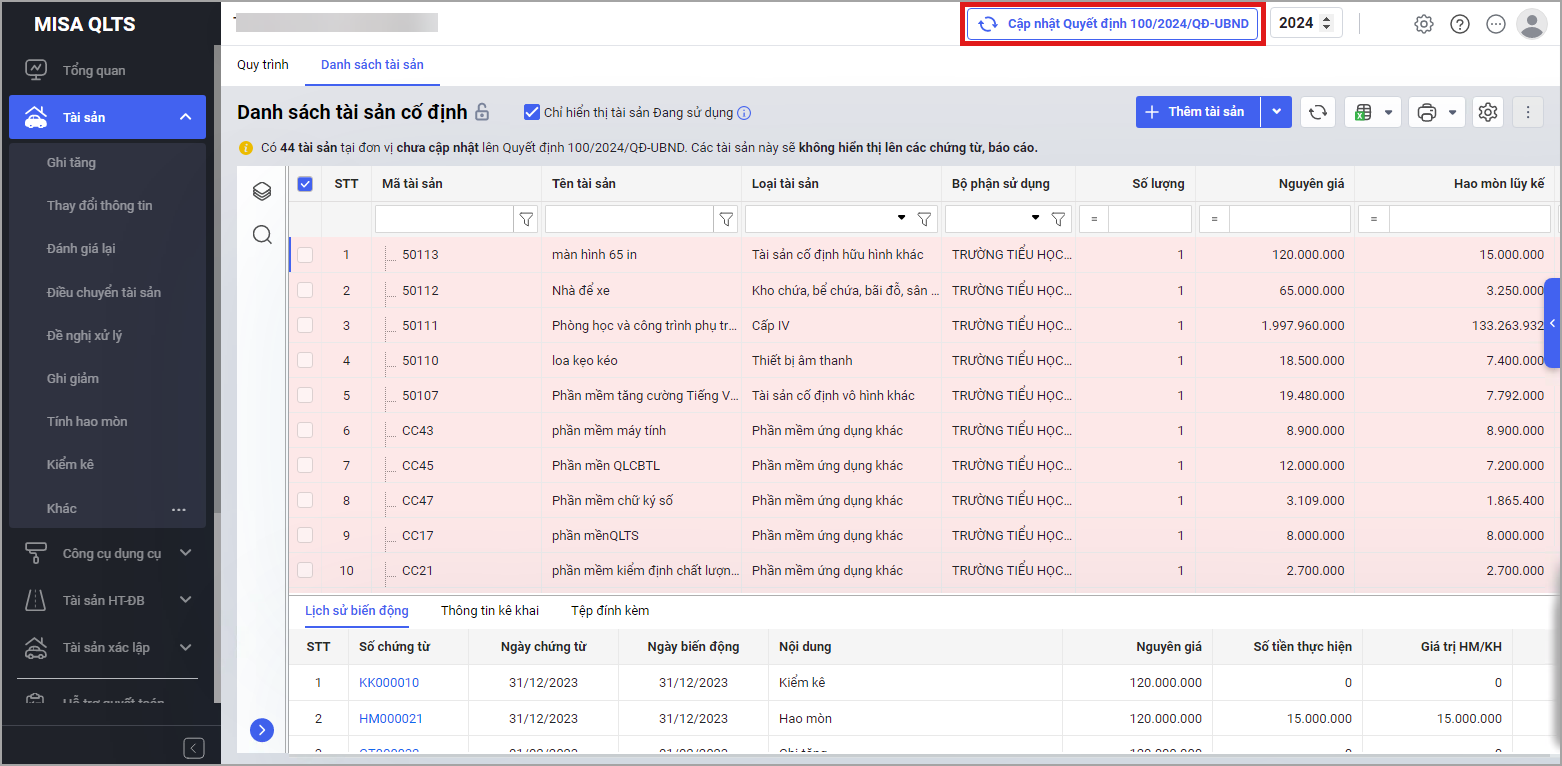Click the refresh data icon in toolbar
1562x766 pixels.
(1318, 112)
